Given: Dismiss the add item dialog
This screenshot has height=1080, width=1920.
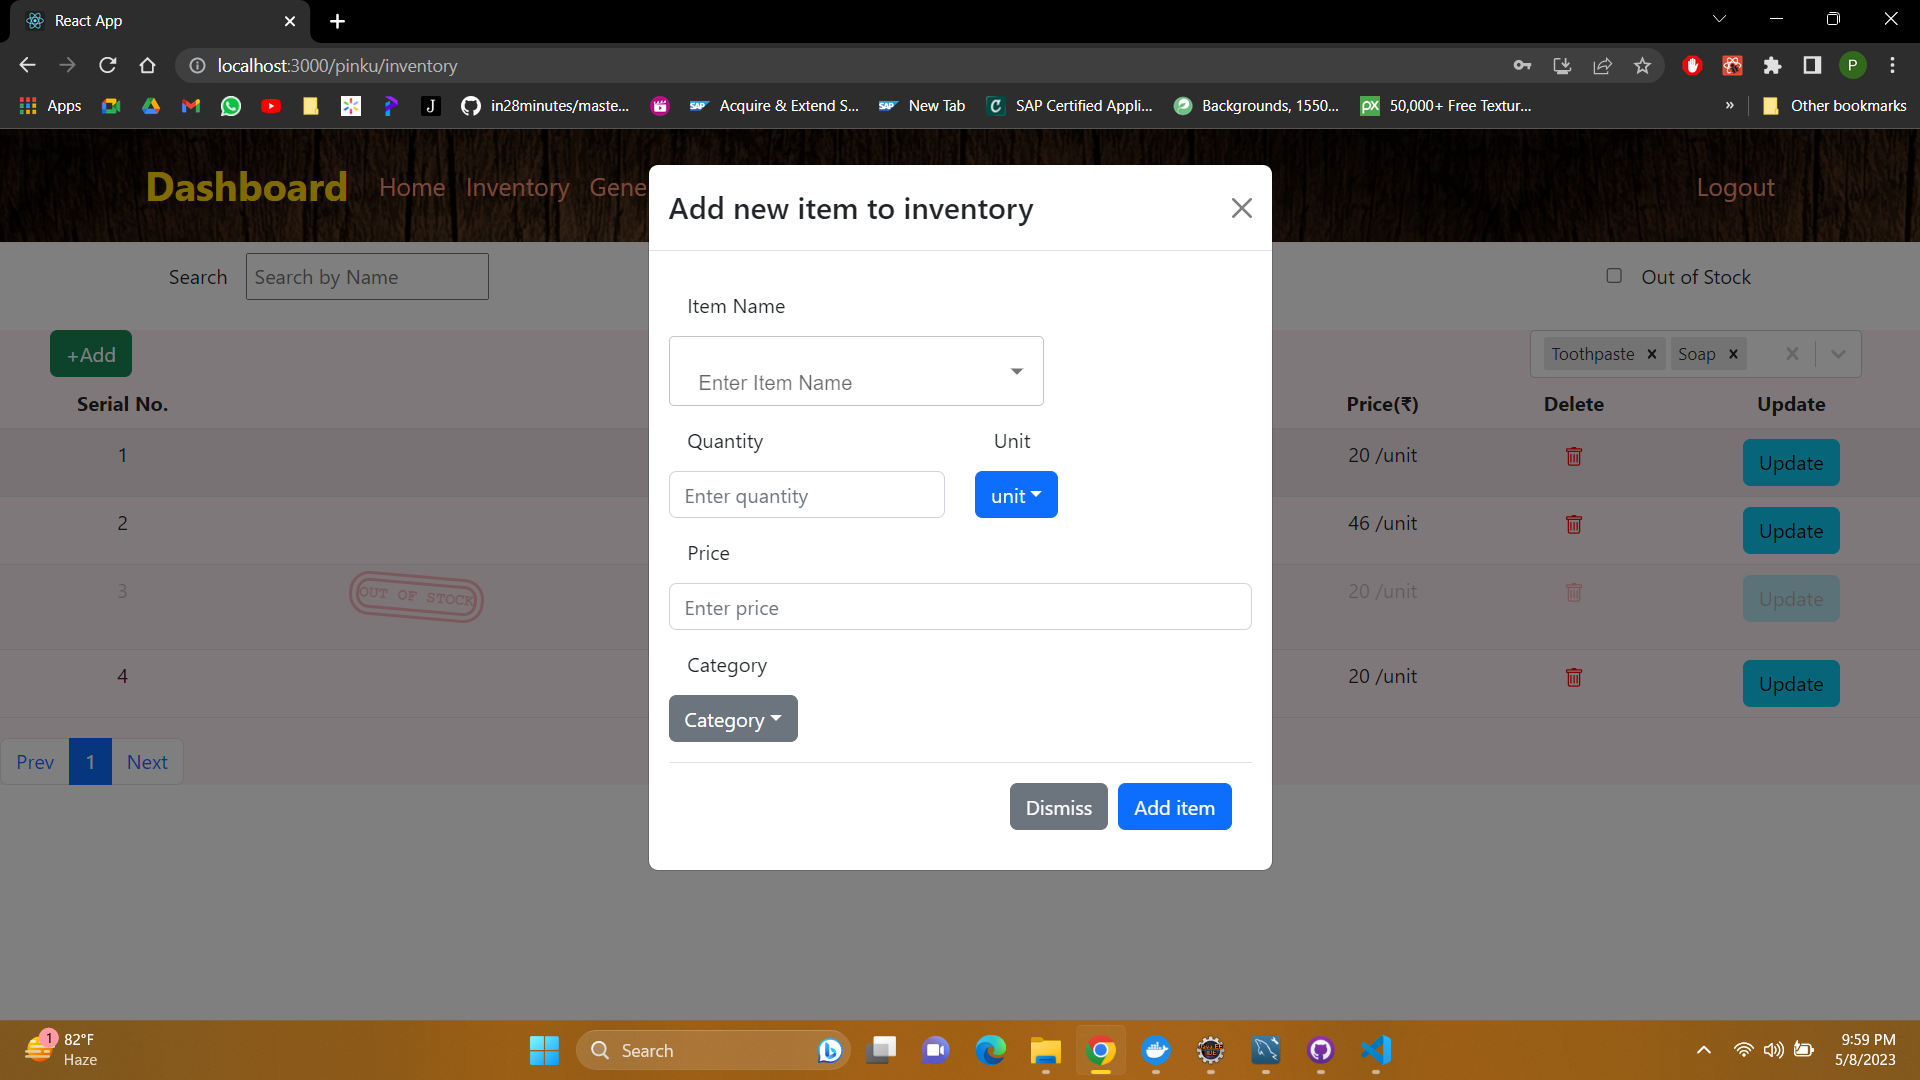Looking at the screenshot, I should pyautogui.click(x=1058, y=806).
